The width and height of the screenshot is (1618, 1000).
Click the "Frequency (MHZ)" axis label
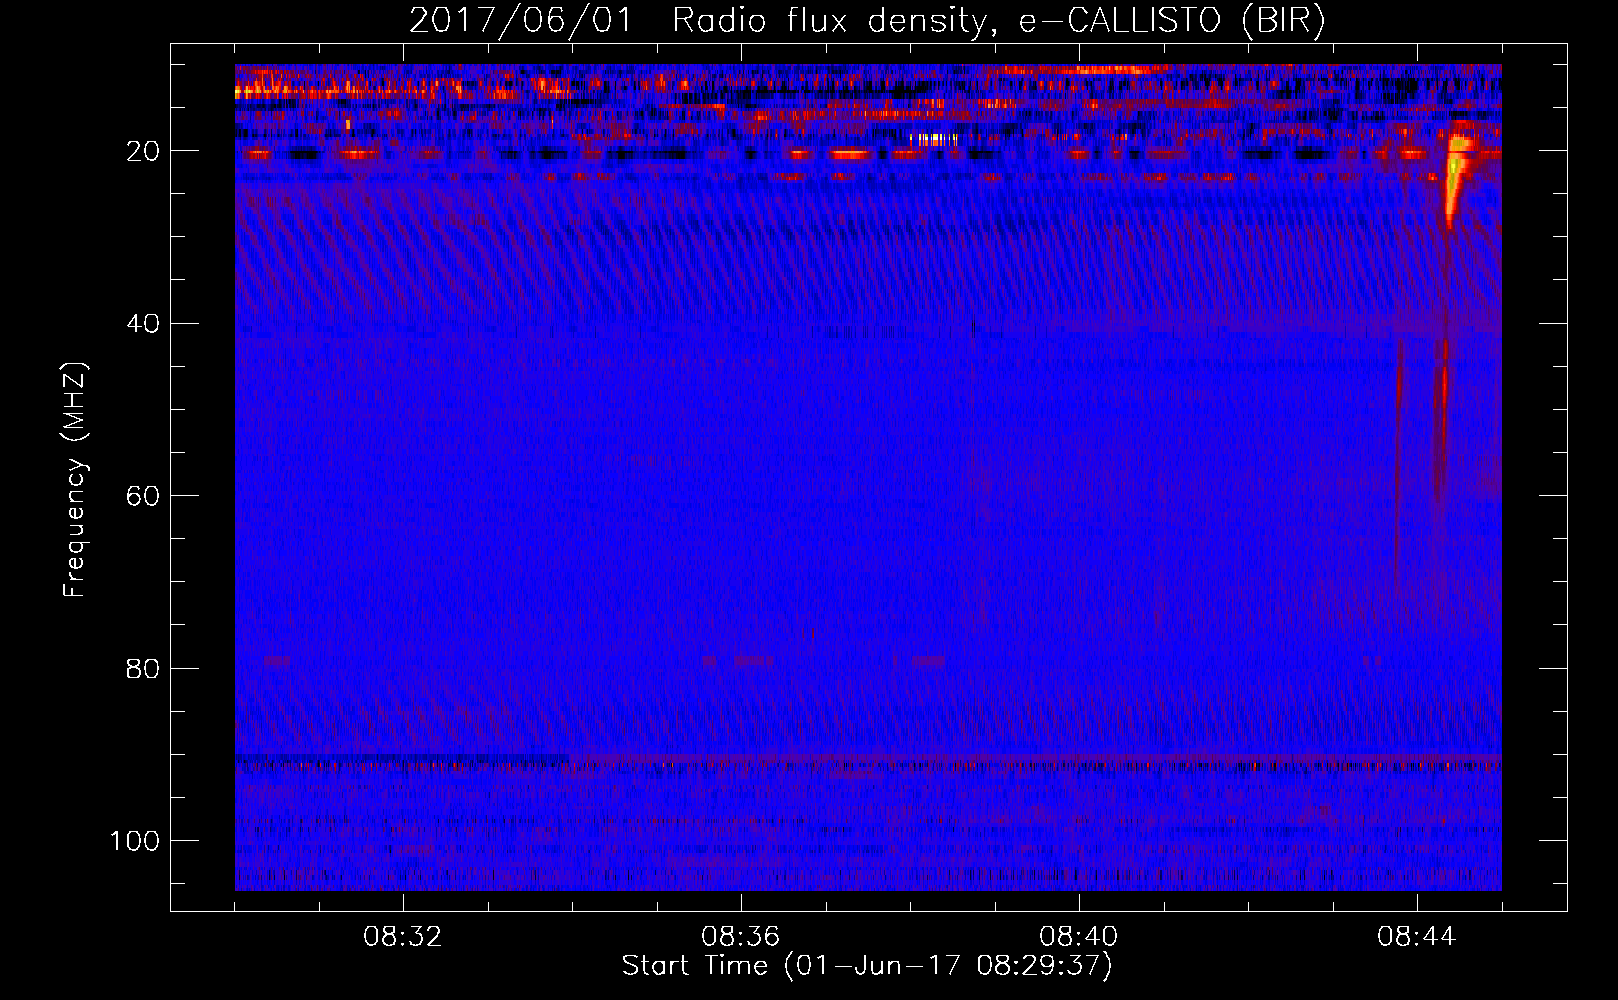point(75,480)
